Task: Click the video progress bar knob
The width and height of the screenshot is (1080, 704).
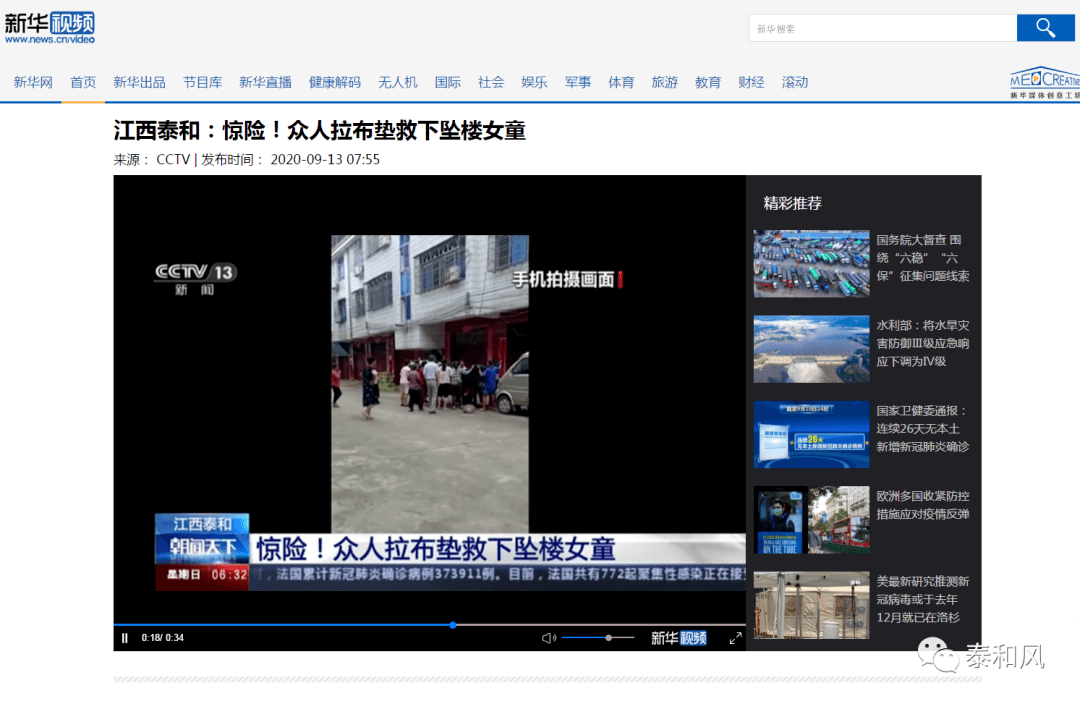Action: click(x=453, y=625)
